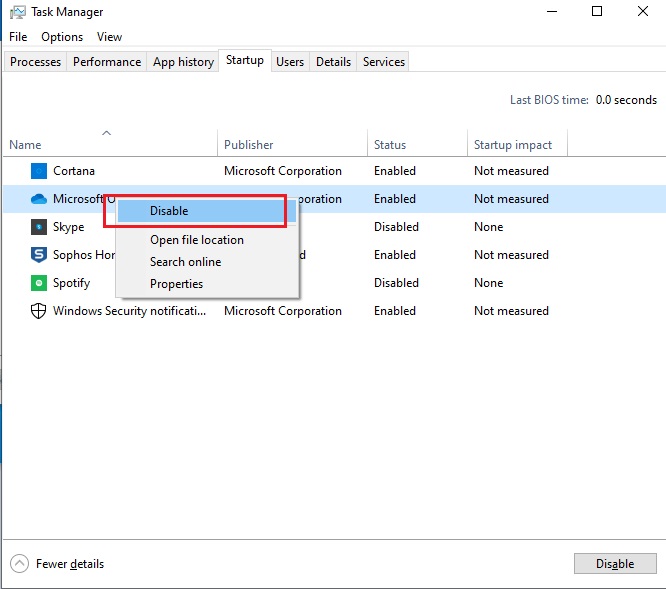Sort by the Status column header
The width and height of the screenshot is (666, 589).
tap(417, 145)
